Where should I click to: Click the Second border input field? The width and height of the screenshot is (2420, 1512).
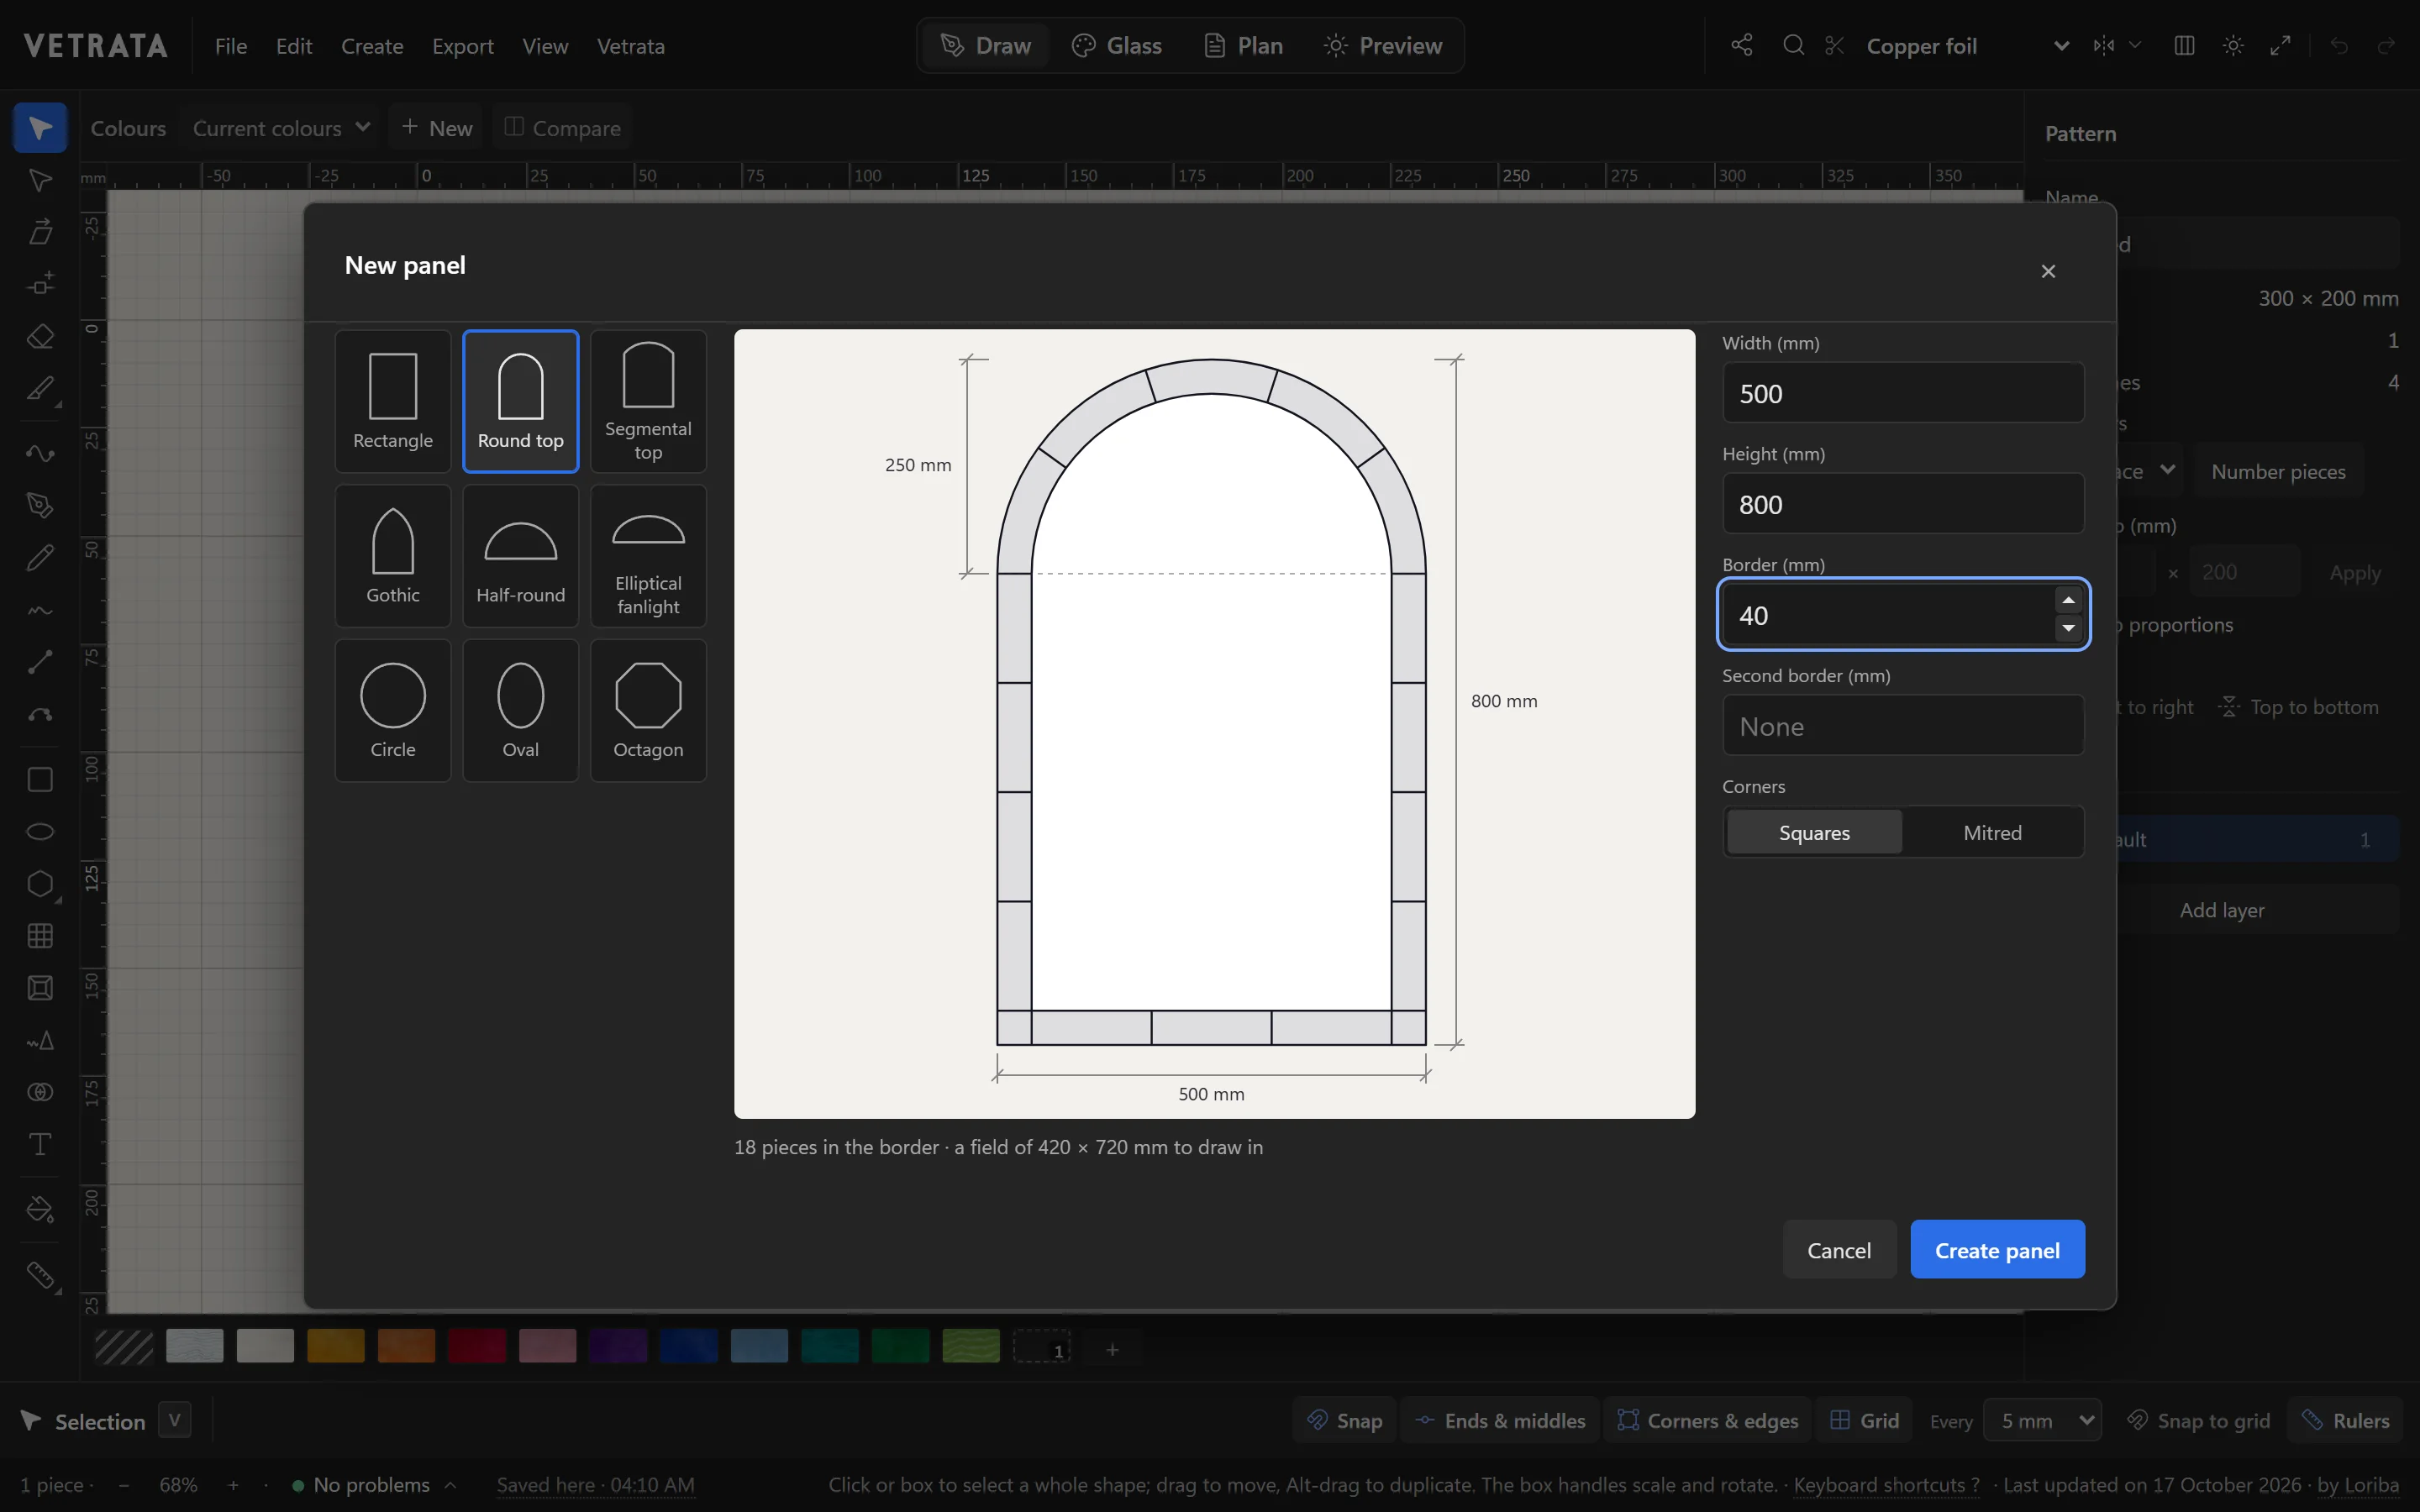(1903, 725)
